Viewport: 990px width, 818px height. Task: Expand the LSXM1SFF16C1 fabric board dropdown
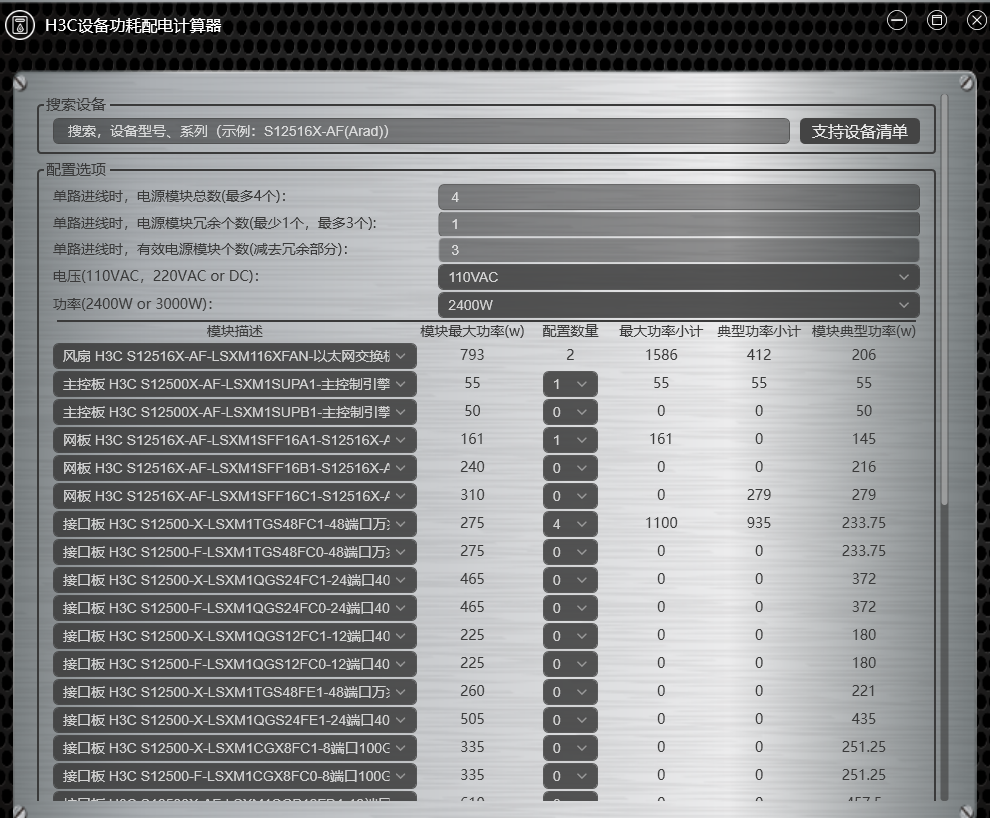235,496
